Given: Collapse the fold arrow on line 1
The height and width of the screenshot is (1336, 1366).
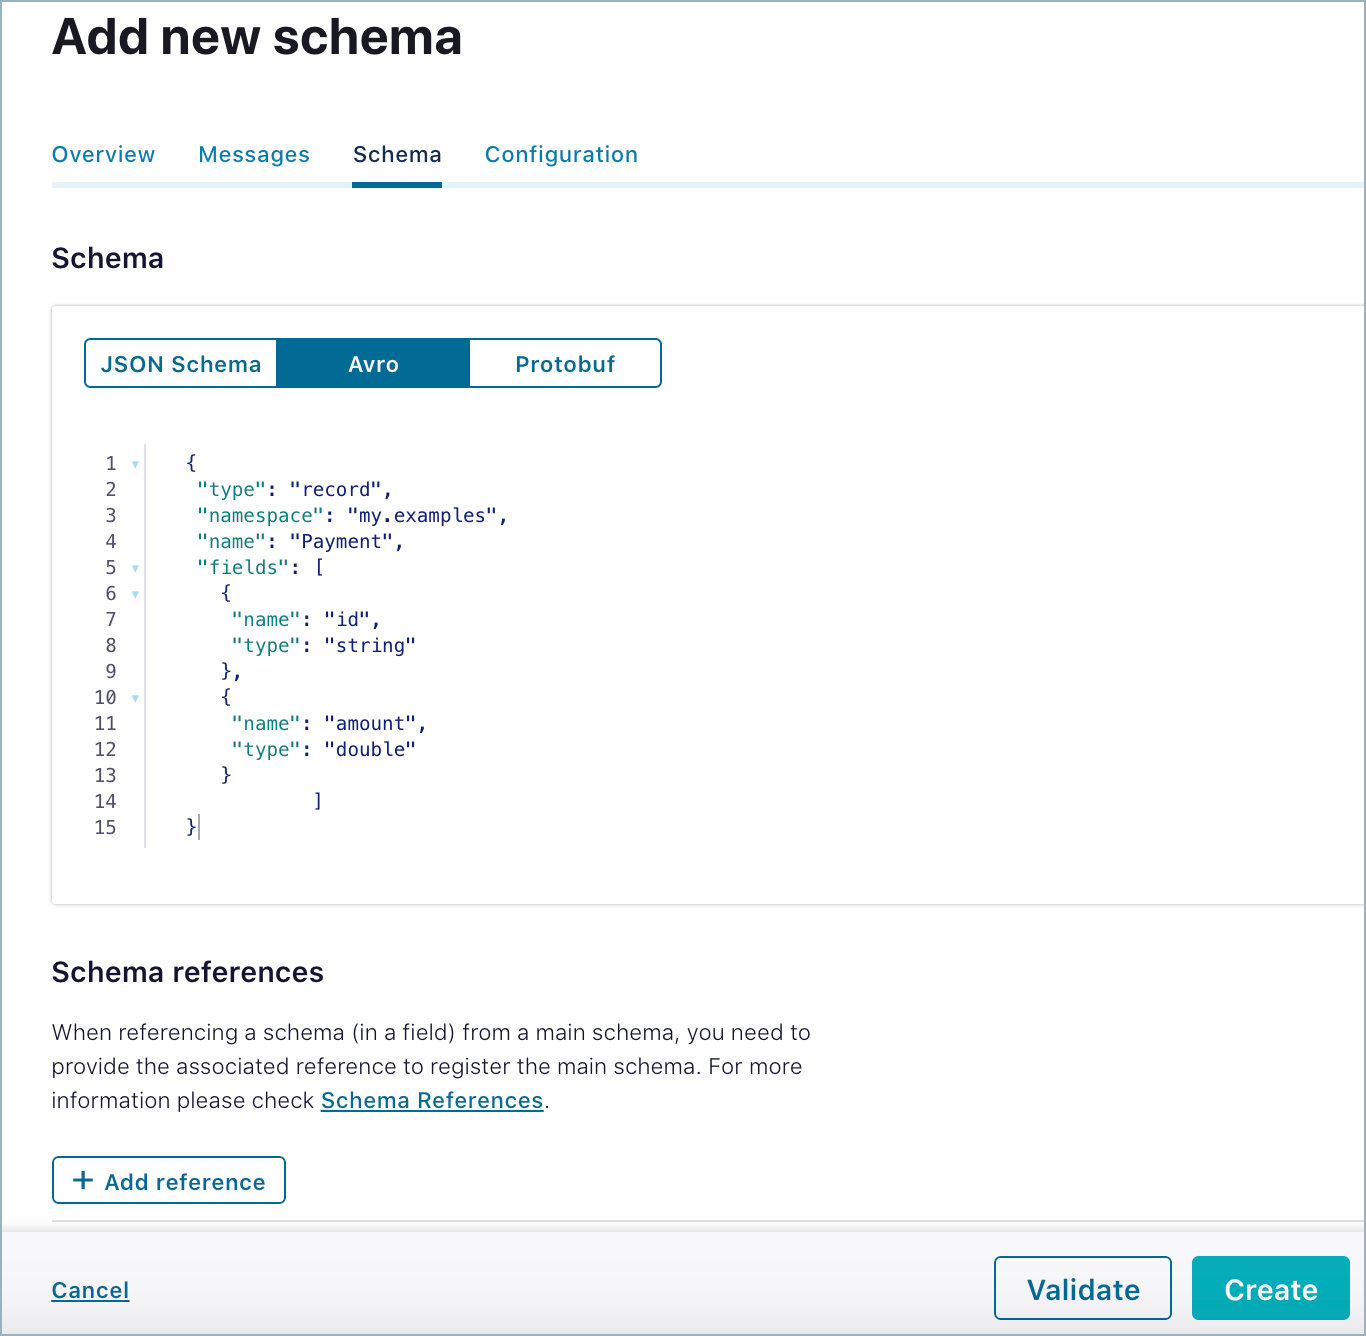Looking at the screenshot, I should pyautogui.click(x=135, y=464).
